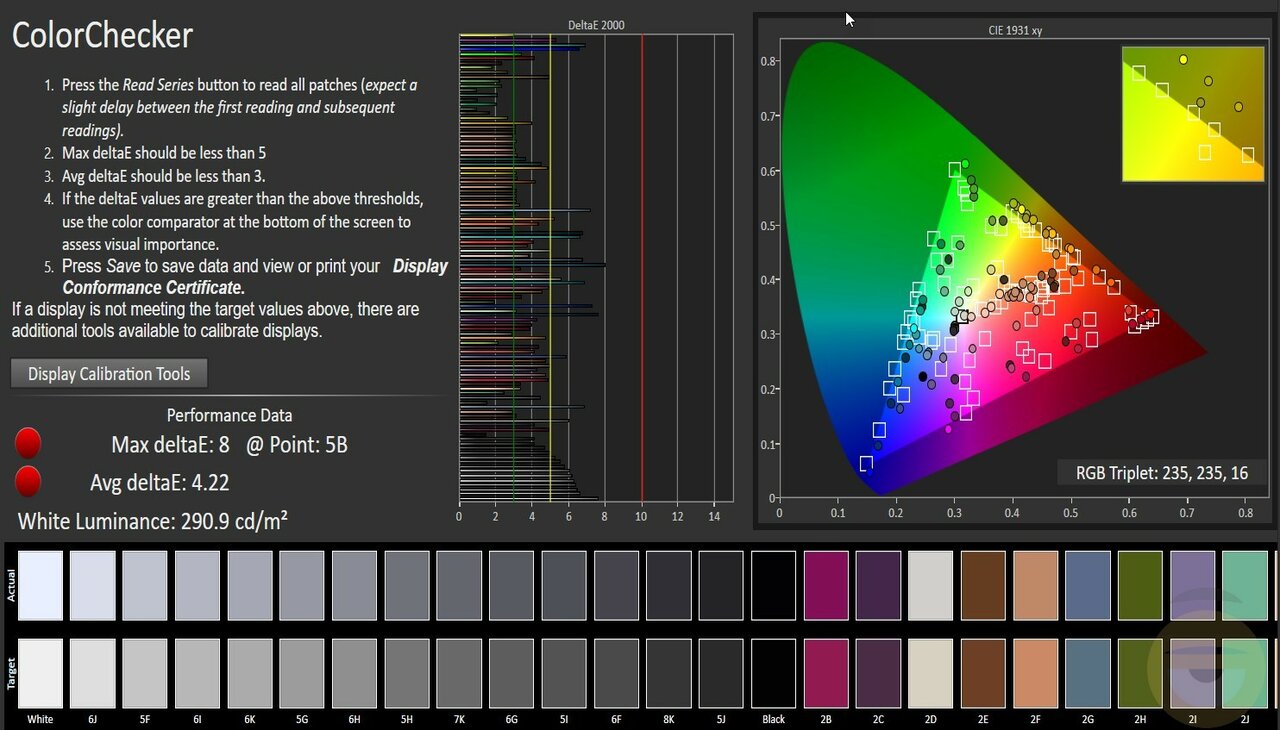Select the Target swatch for patch 5G
Image resolution: width=1280 pixels, height=730 pixels.
302,674
